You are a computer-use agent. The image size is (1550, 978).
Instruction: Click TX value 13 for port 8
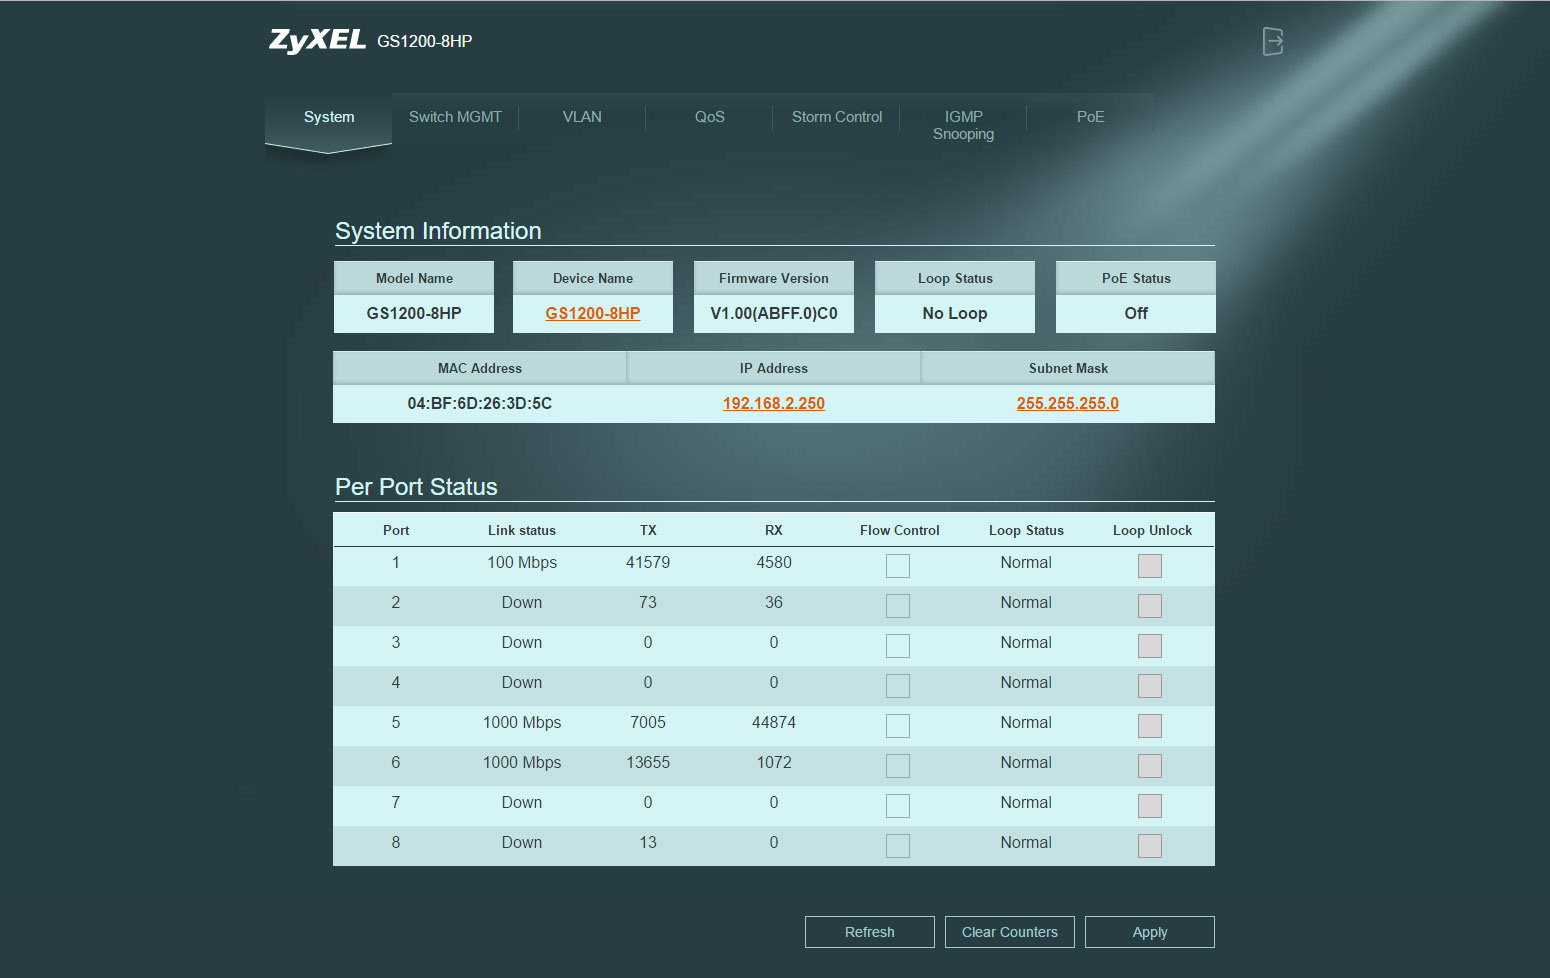(648, 842)
